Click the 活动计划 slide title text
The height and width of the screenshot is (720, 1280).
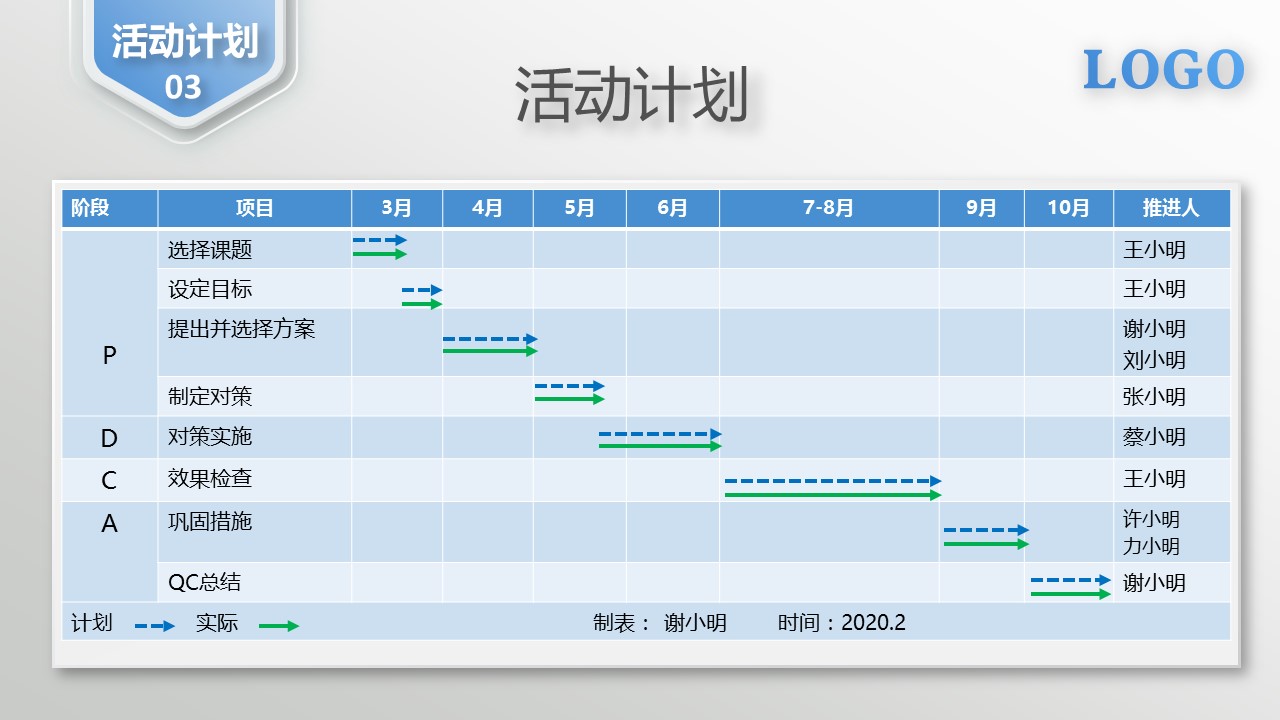click(x=632, y=96)
